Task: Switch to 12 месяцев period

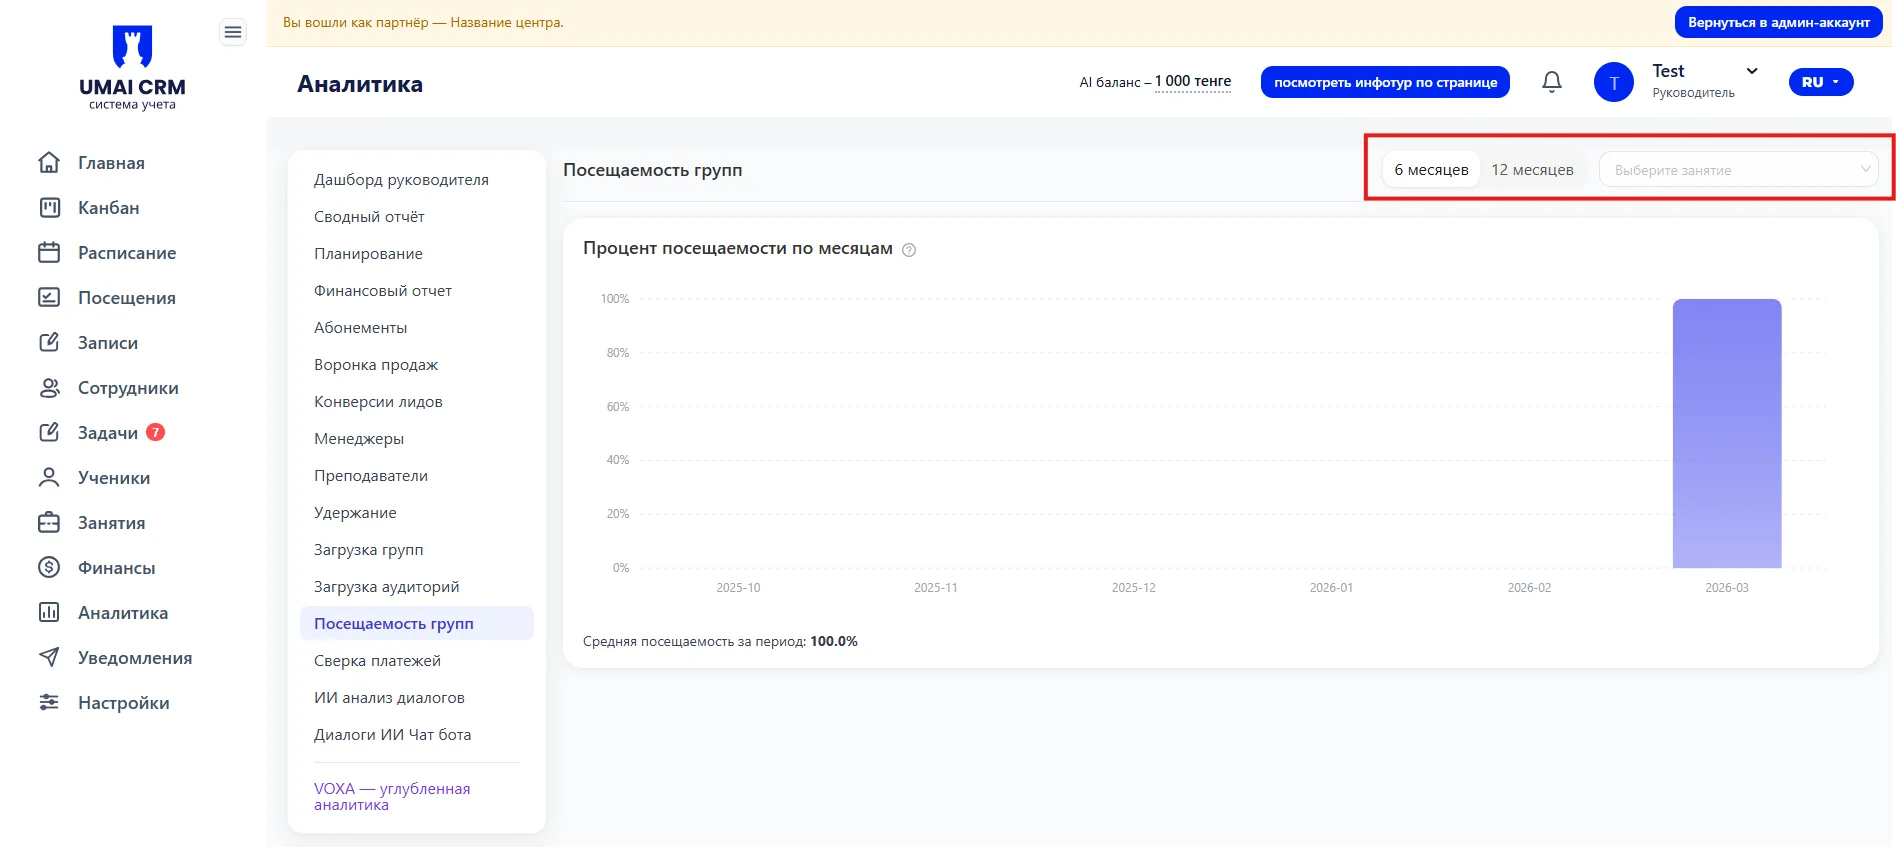Action: click(x=1532, y=170)
